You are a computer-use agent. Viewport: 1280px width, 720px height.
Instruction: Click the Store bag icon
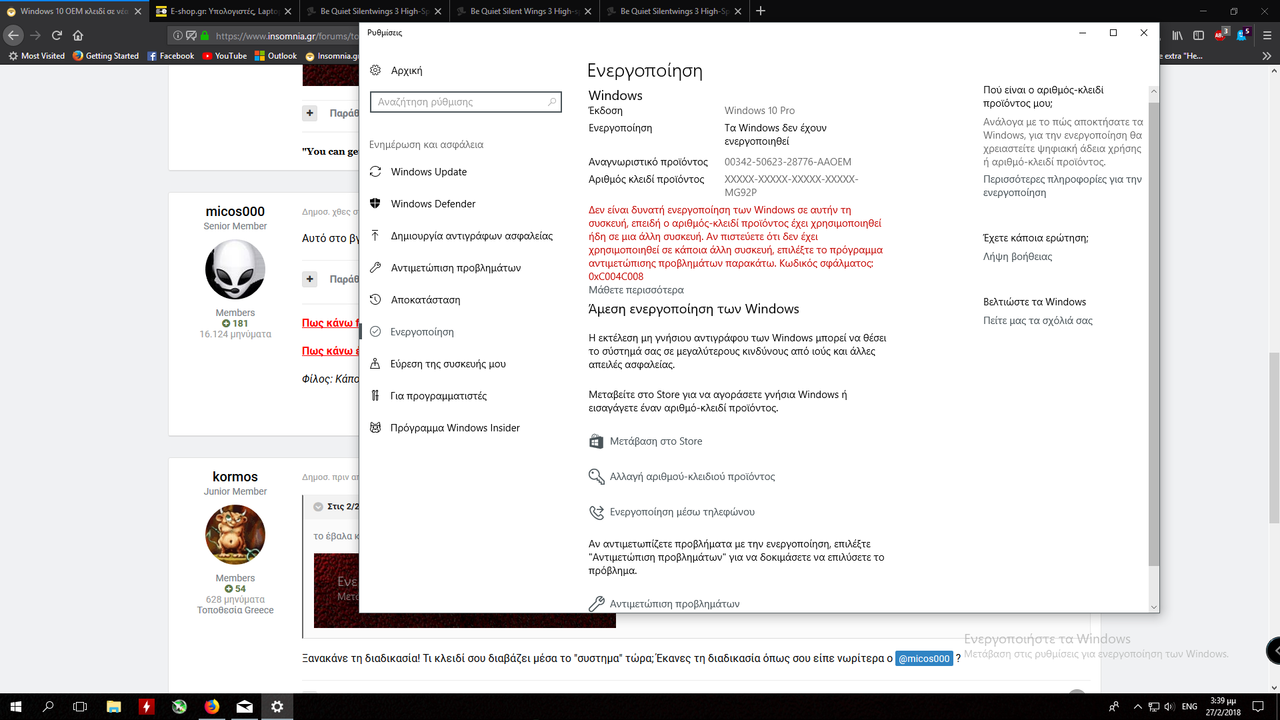[x=597, y=441]
